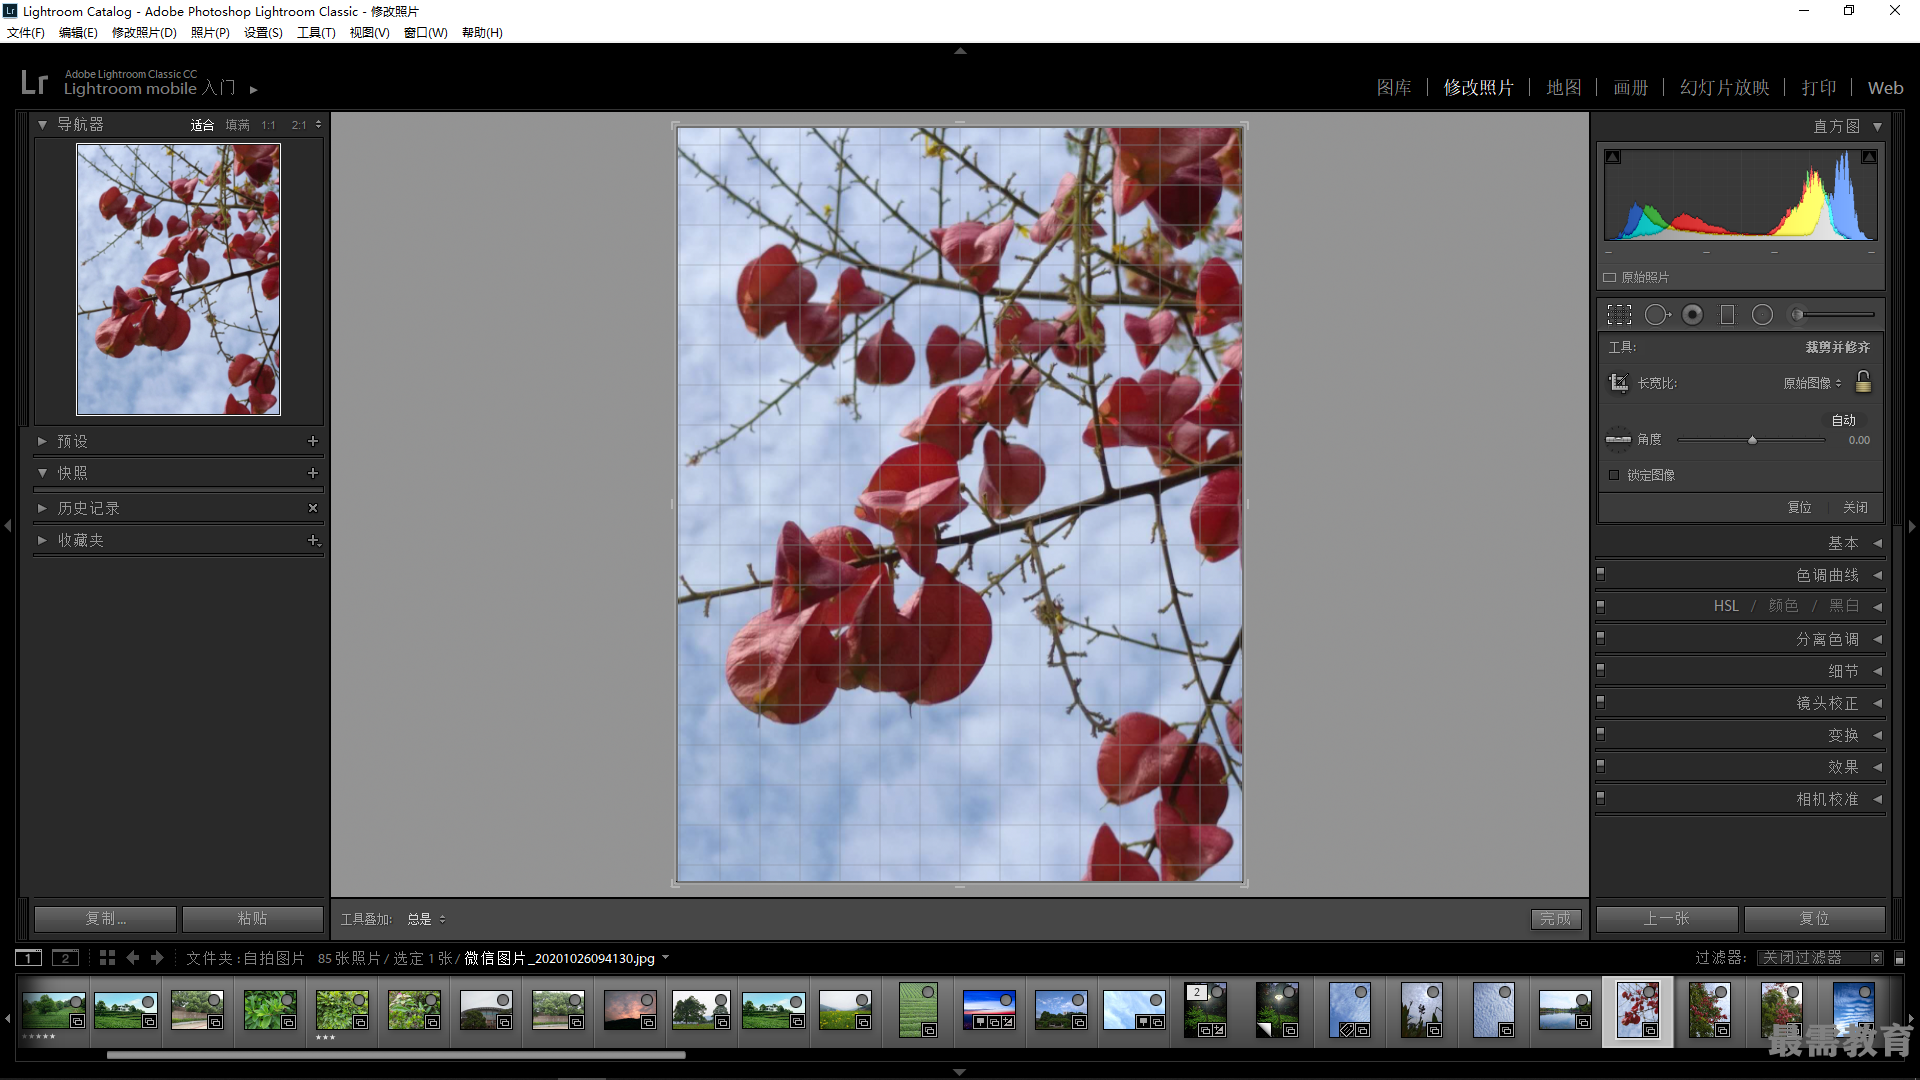This screenshot has height=1080, width=1920.
Task: Go forward with the right arrow icon
Action: click(157, 958)
